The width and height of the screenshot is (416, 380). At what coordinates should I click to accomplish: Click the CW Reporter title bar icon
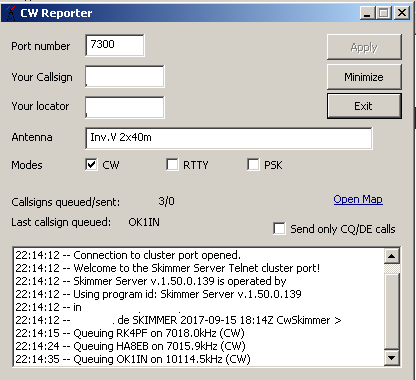pos(11,13)
